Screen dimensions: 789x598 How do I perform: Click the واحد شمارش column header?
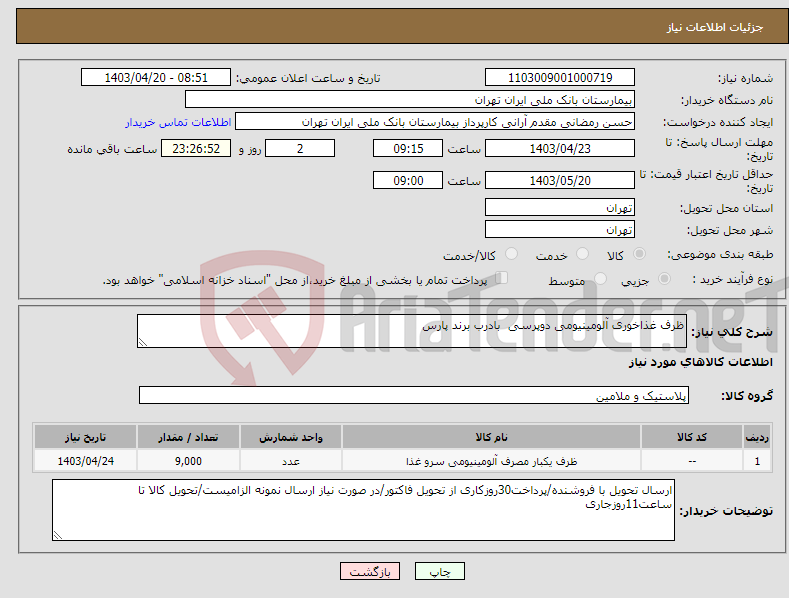(290, 437)
